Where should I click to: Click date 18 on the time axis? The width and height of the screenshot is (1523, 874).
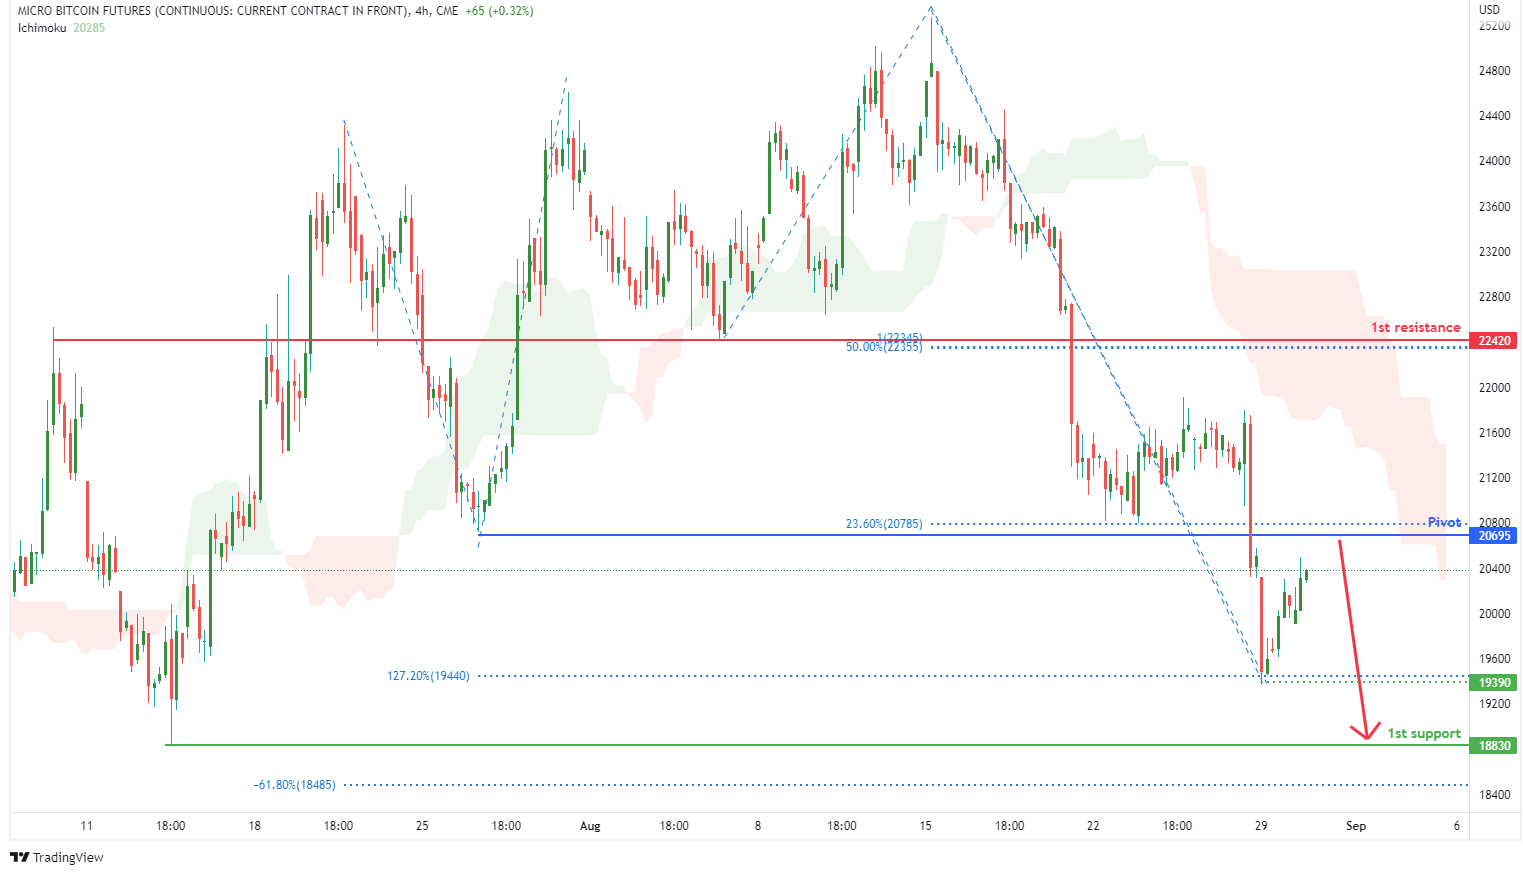(x=255, y=826)
